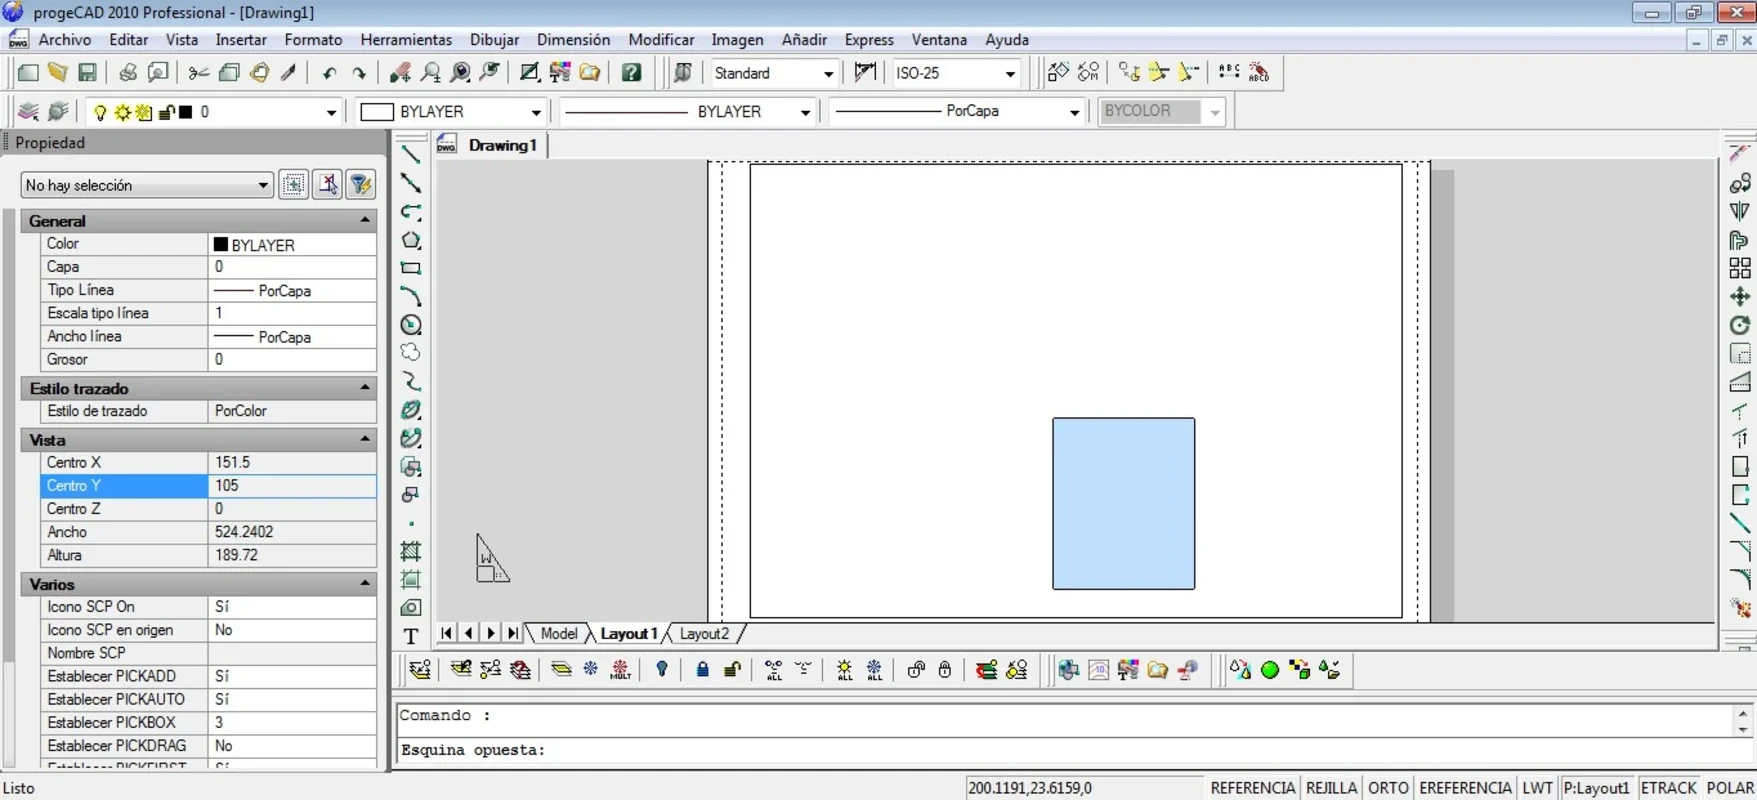
Task: Click the Print icon
Action: coord(127,73)
